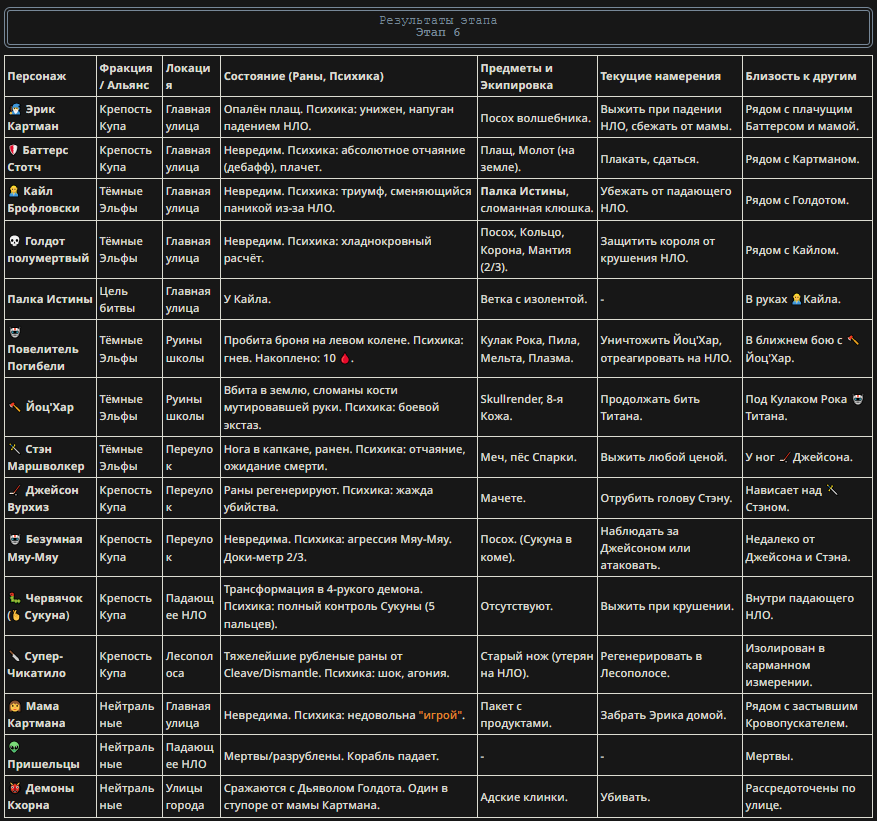
Task: Click the worm emoji beside Червячок
Action: click(x=15, y=598)
